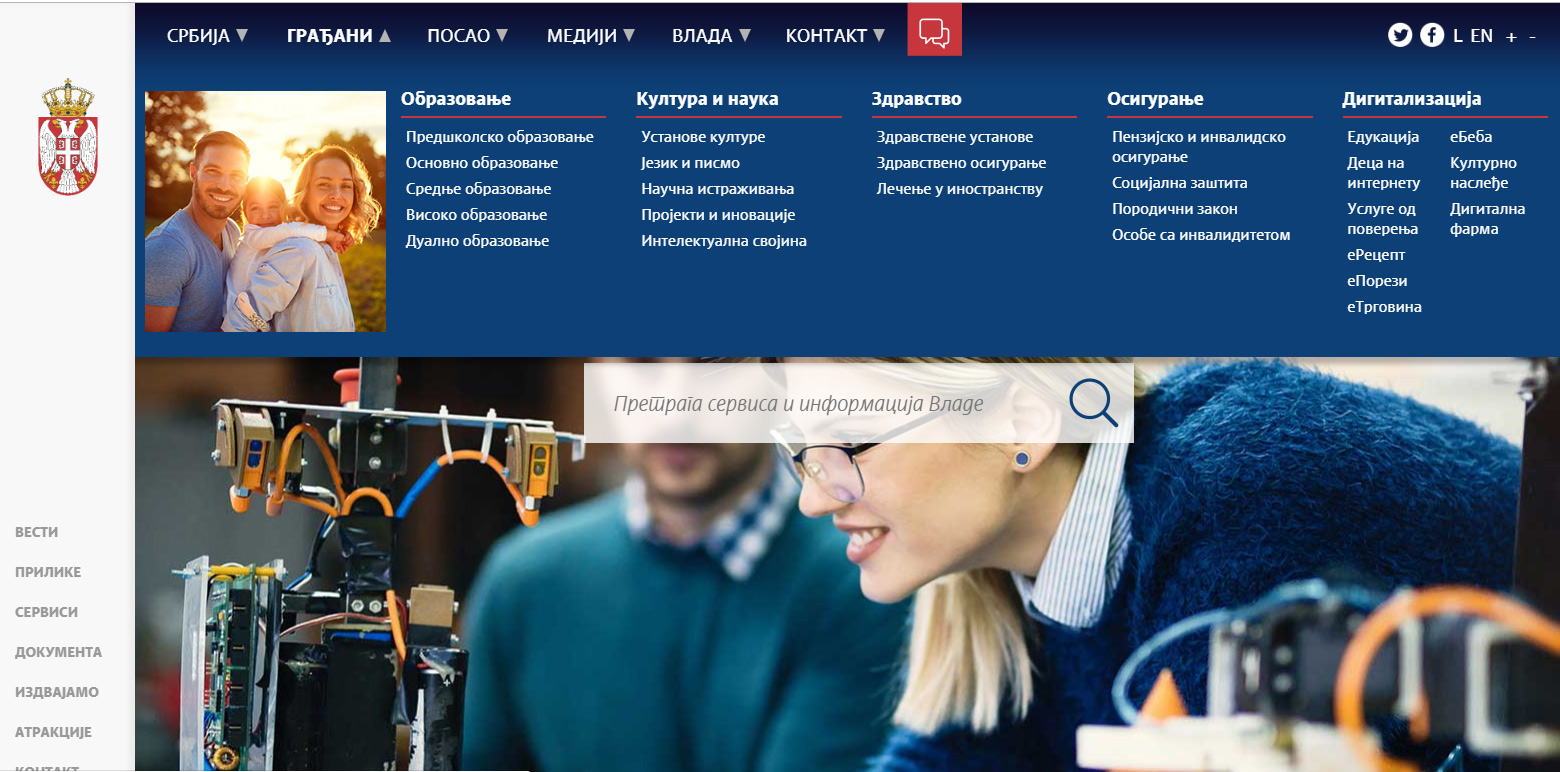Go to Интелектуална својина
Viewport: 1560px width, 772px height.
tap(724, 241)
